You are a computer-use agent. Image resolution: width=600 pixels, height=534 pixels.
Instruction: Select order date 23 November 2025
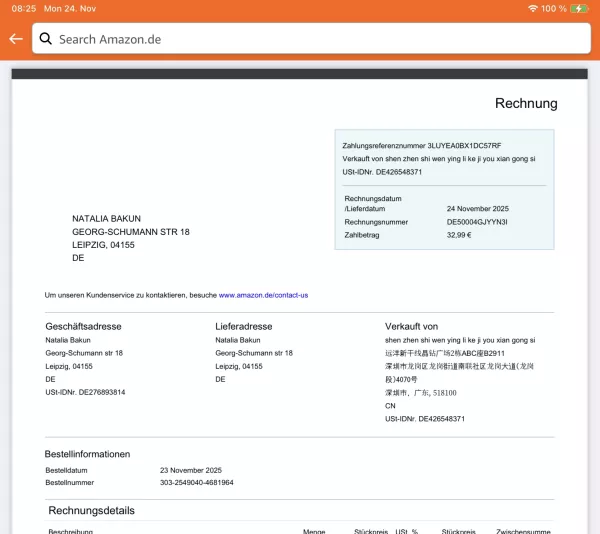tap(191, 470)
